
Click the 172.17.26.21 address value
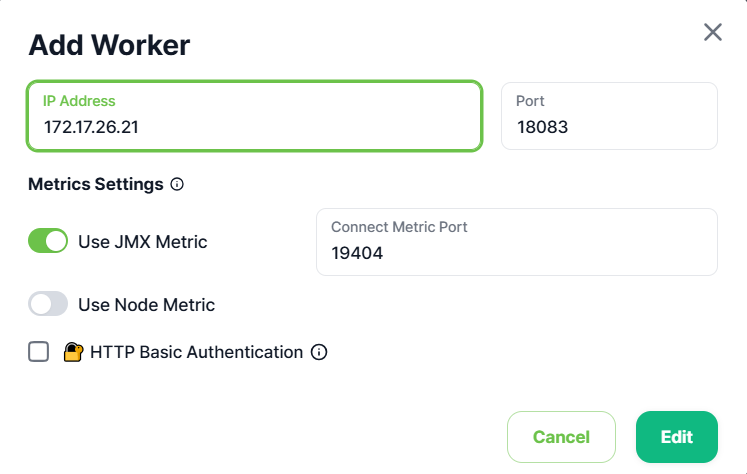tap(91, 127)
